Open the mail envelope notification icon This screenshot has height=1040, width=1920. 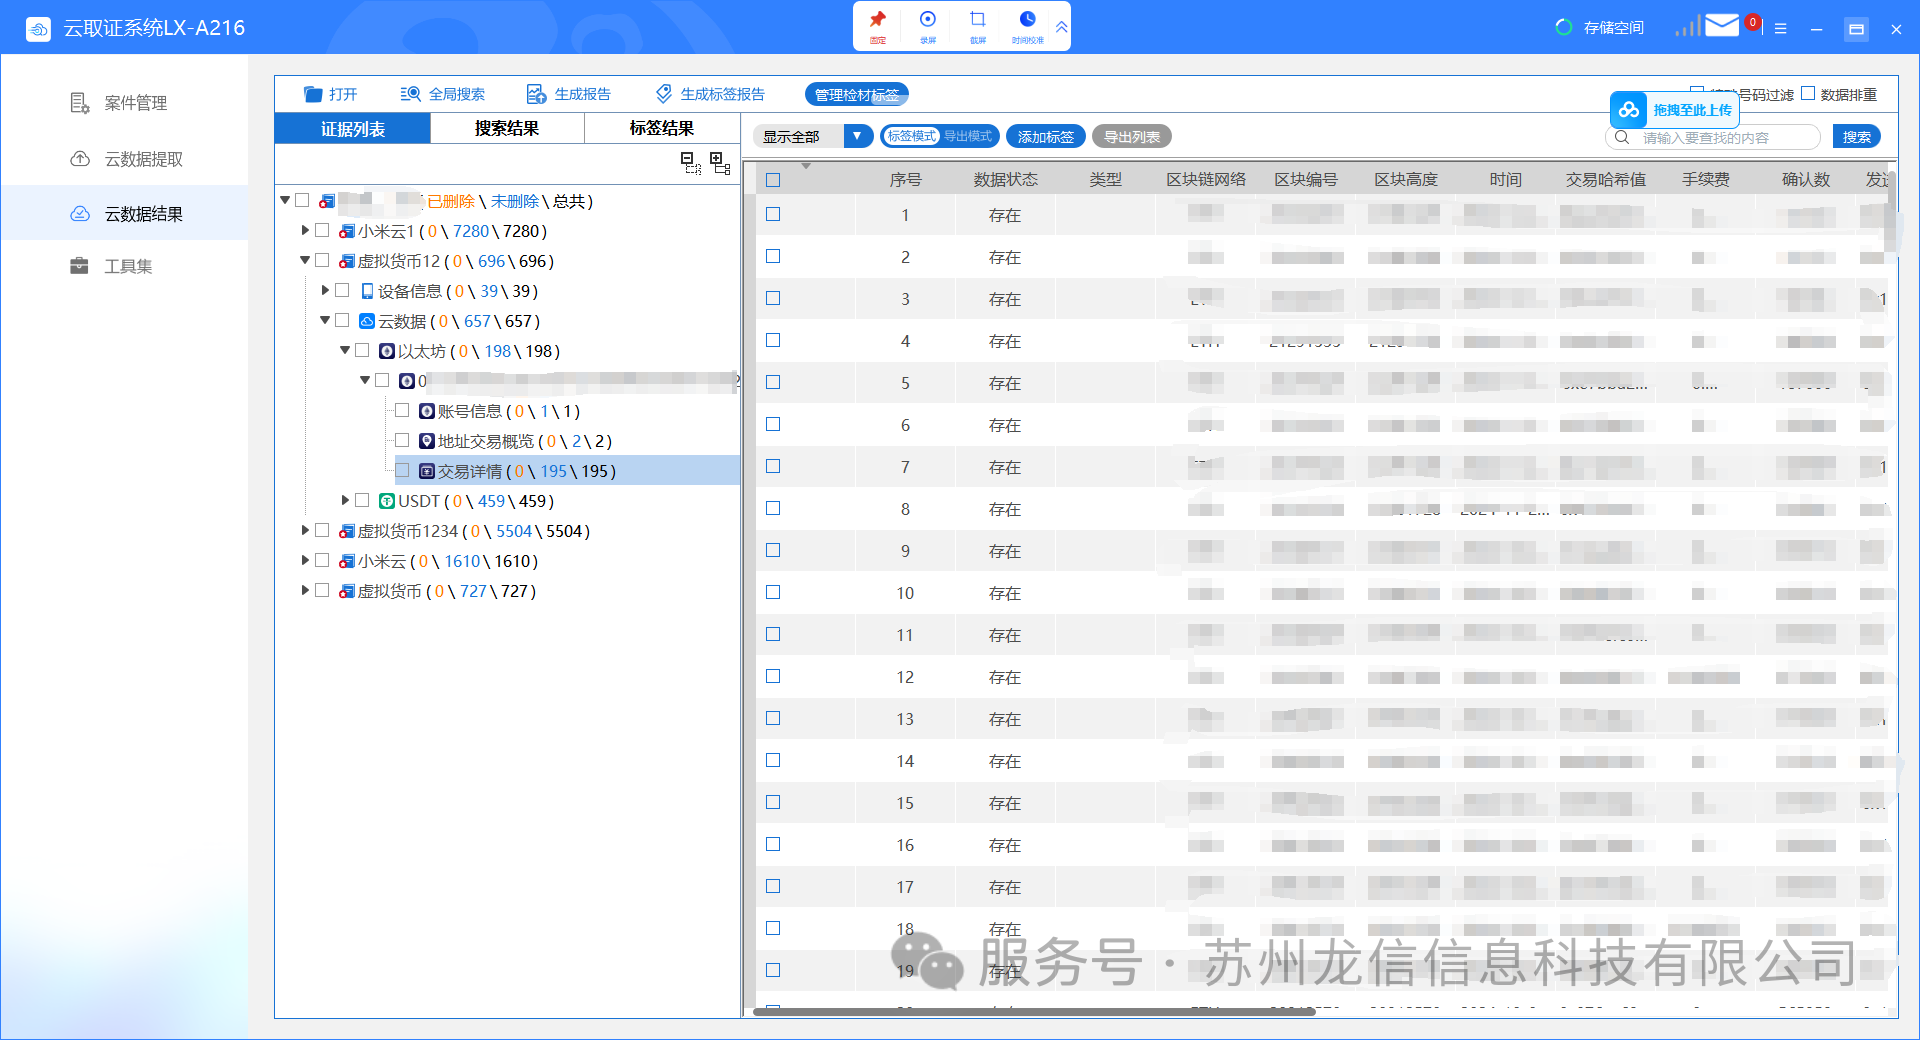(x=1721, y=26)
